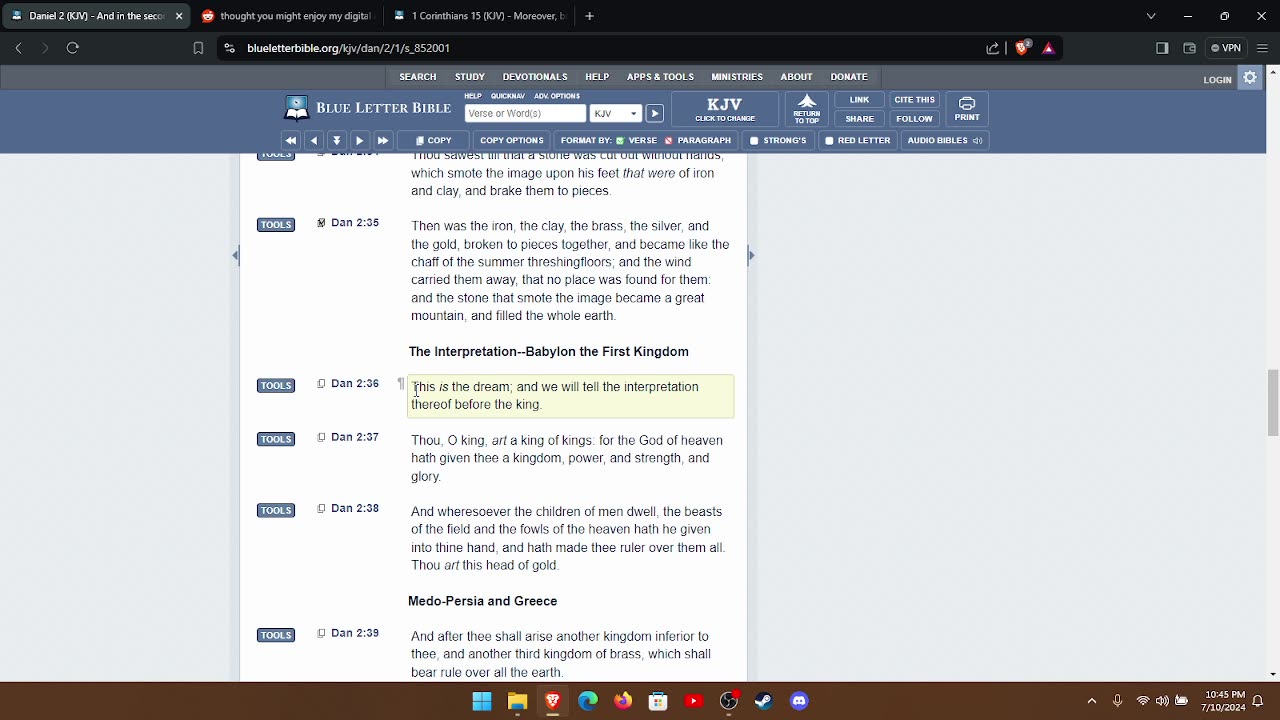Click the Follow button
Image resolution: width=1280 pixels, height=720 pixels.
(914, 119)
